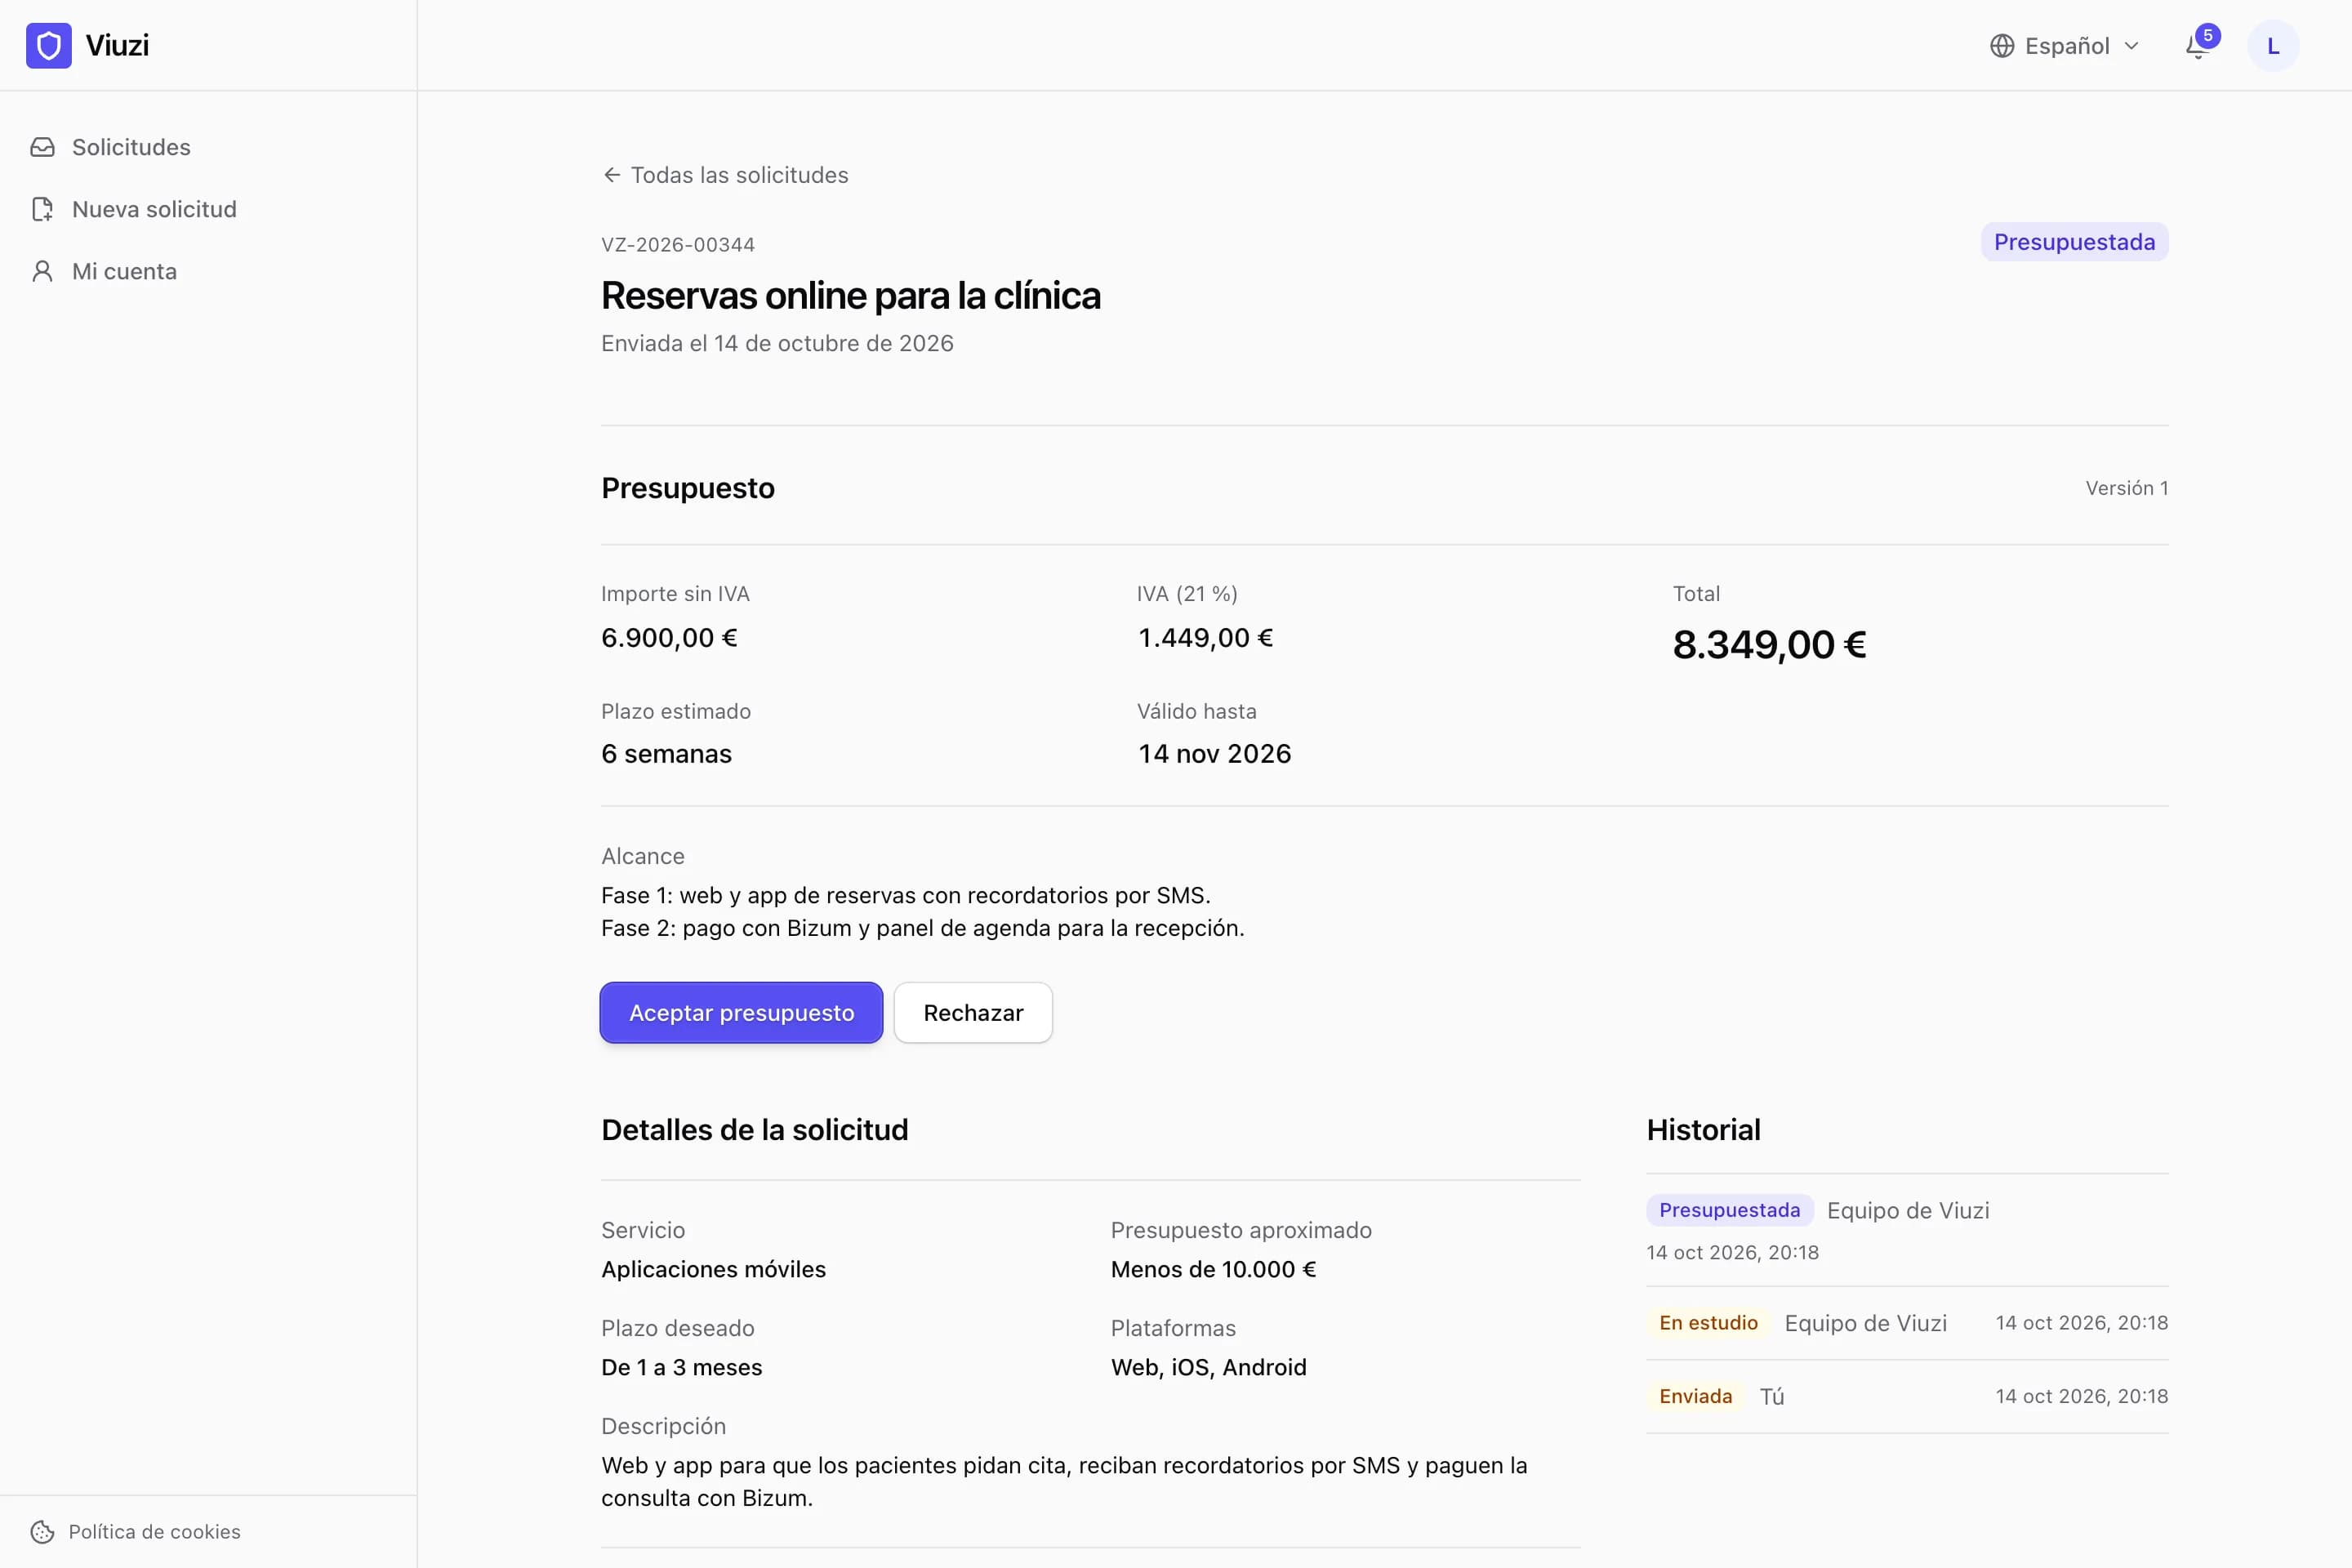2352x1568 pixels.
Task: Open the notifications bell icon
Action: [x=2197, y=46]
